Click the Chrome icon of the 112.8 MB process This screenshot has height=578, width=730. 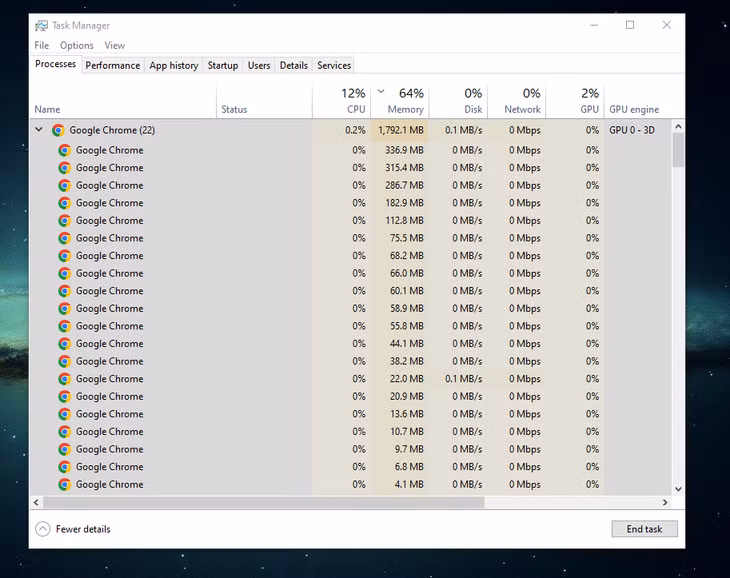[x=65, y=221]
